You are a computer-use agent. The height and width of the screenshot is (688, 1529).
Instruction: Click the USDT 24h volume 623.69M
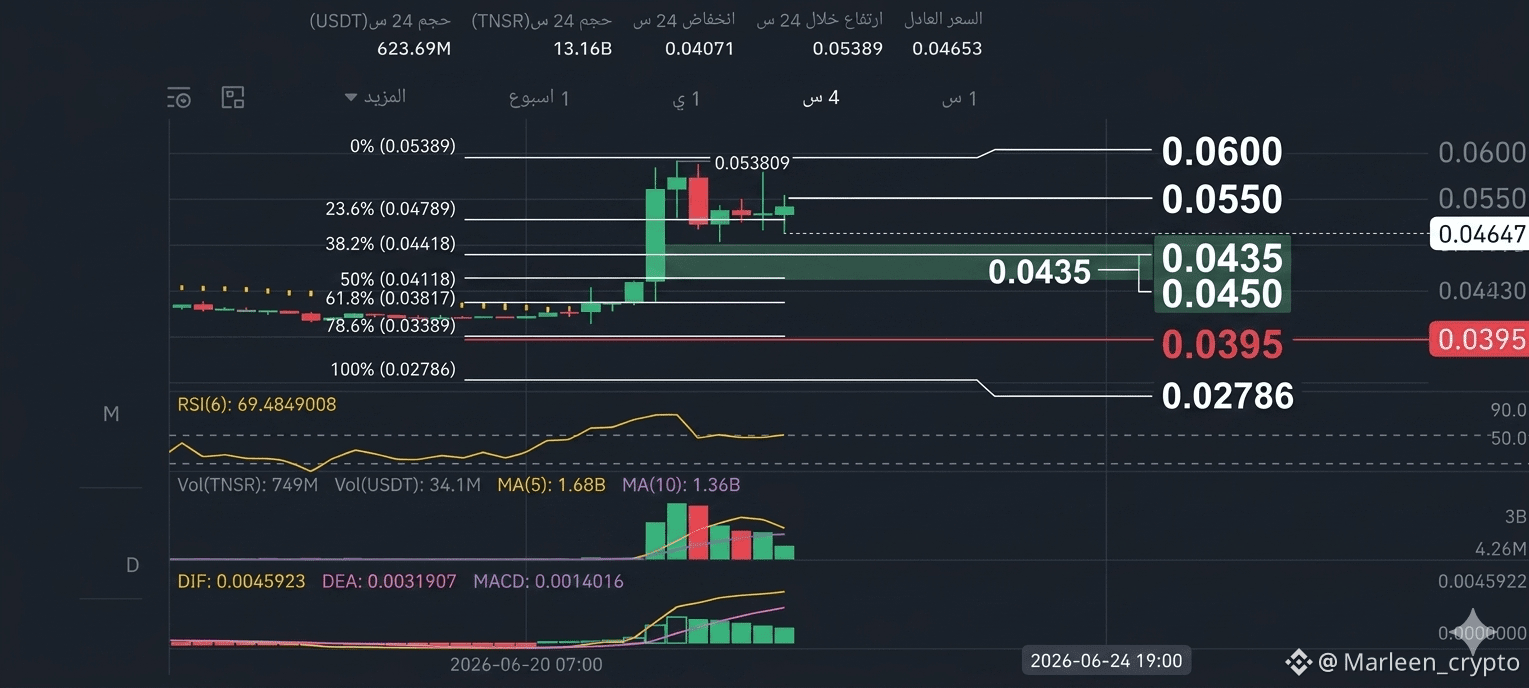pyautogui.click(x=414, y=48)
